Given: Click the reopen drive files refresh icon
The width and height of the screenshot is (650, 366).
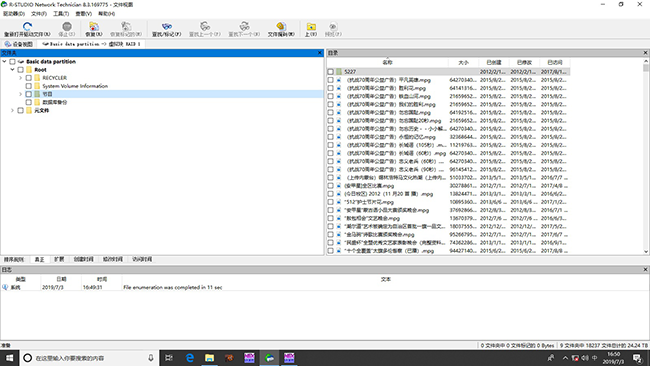Looking at the screenshot, I should (27, 27).
